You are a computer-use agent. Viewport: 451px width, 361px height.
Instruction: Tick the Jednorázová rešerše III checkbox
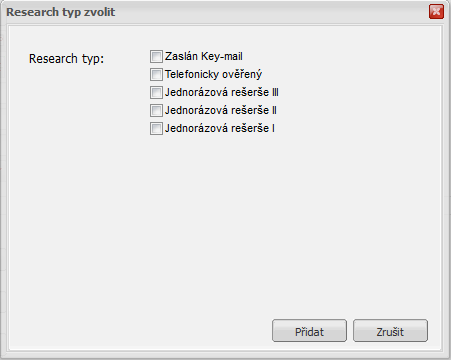[x=156, y=93]
